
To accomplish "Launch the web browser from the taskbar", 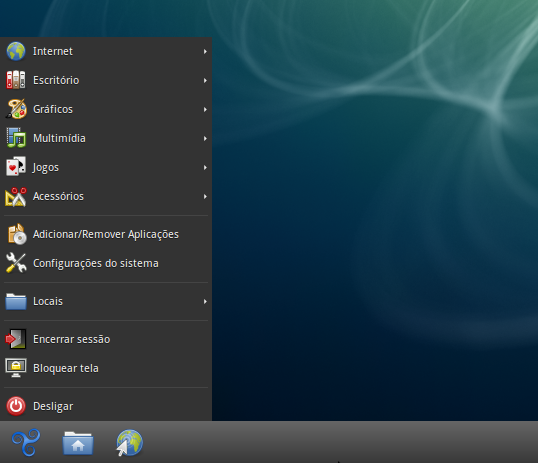I will tap(129, 443).
